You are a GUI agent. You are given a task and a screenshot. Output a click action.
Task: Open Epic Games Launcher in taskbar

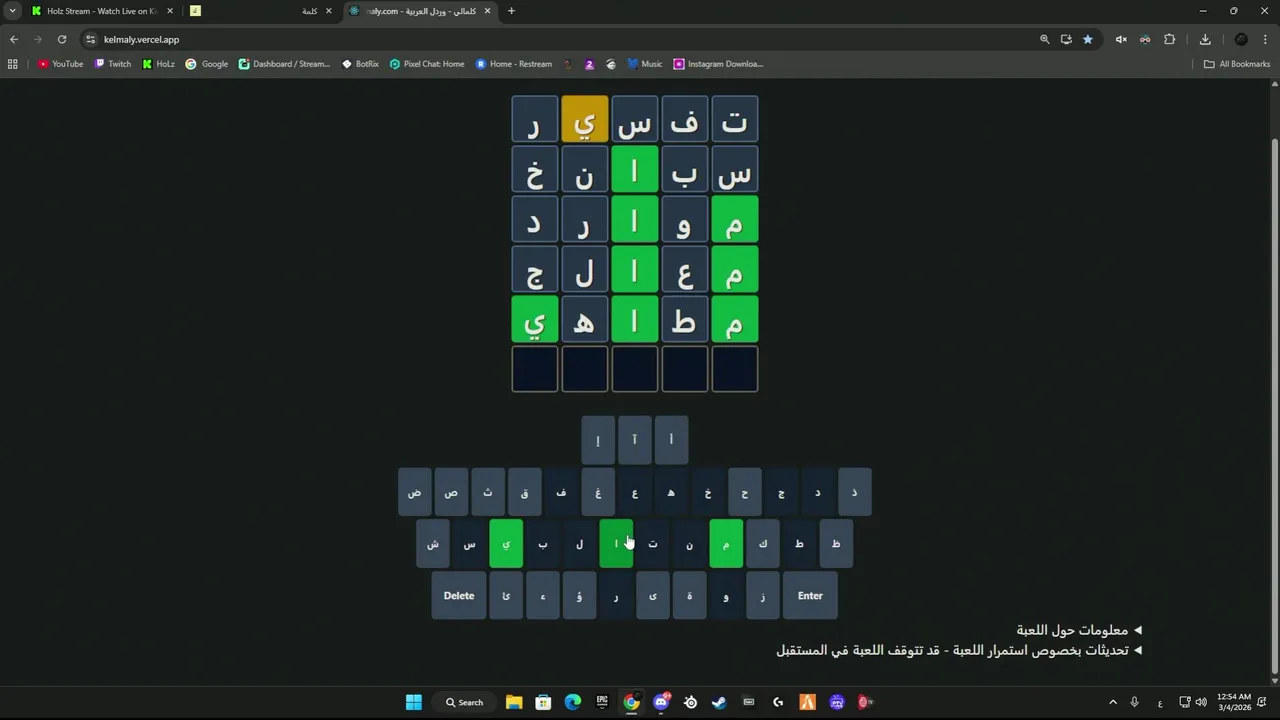(x=602, y=702)
